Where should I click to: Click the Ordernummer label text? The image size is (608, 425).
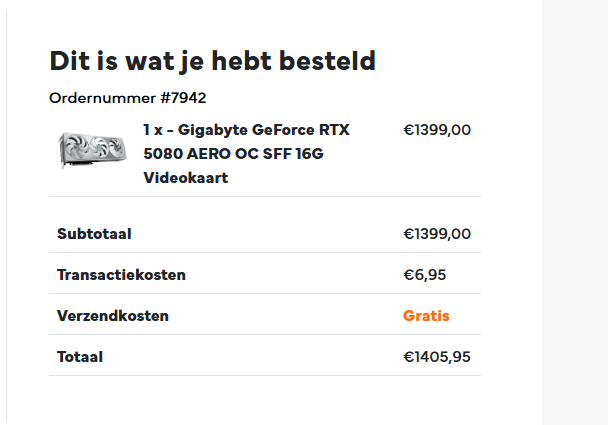(x=103, y=98)
